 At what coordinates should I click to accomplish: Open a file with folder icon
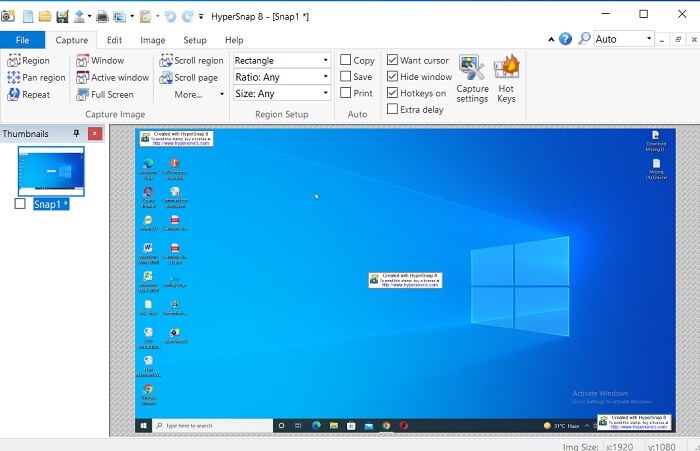click(x=45, y=17)
